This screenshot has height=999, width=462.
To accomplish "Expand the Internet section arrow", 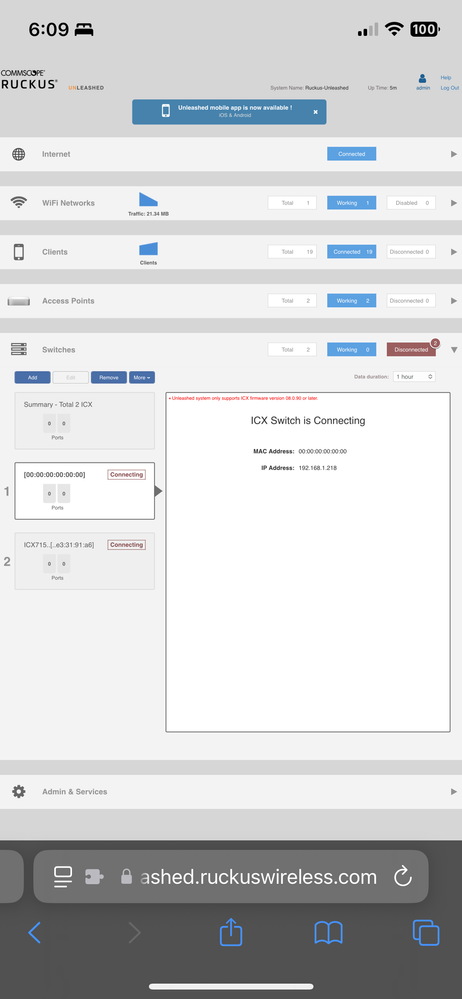I will [x=454, y=154].
